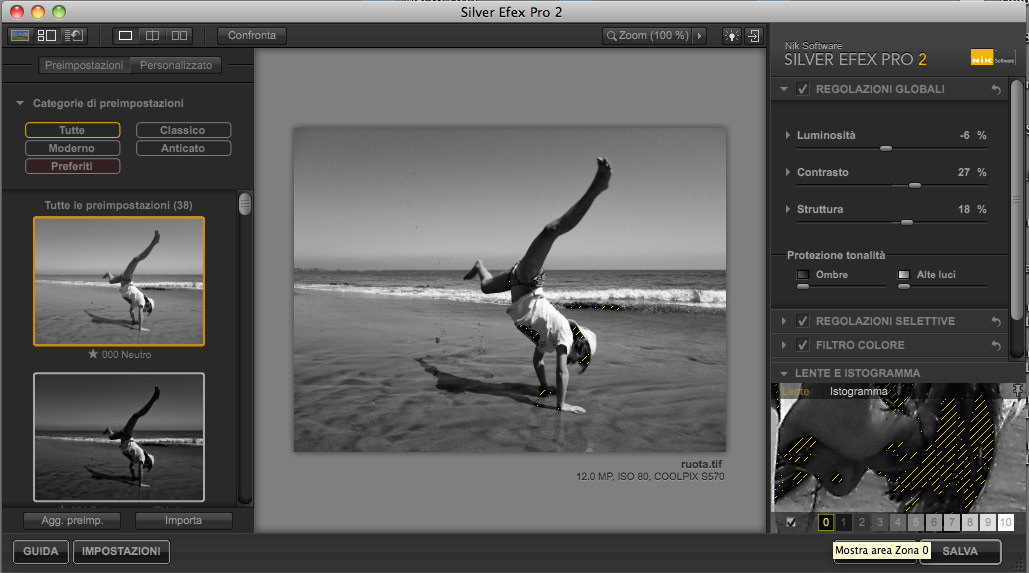Select the Tutte preset category
This screenshot has width=1029, height=573.
[72, 130]
